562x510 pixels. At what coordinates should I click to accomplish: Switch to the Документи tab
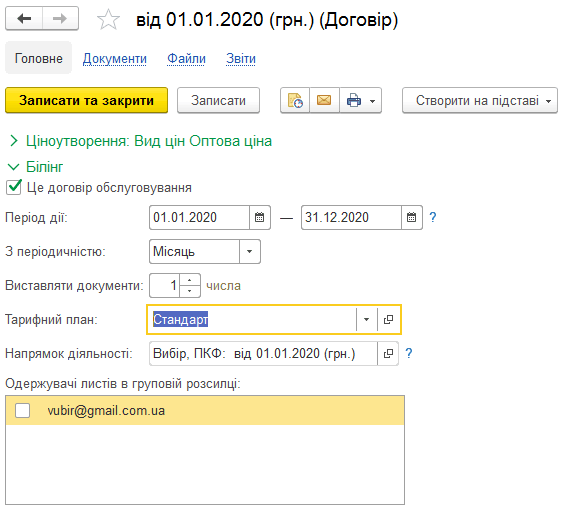(x=115, y=58)
